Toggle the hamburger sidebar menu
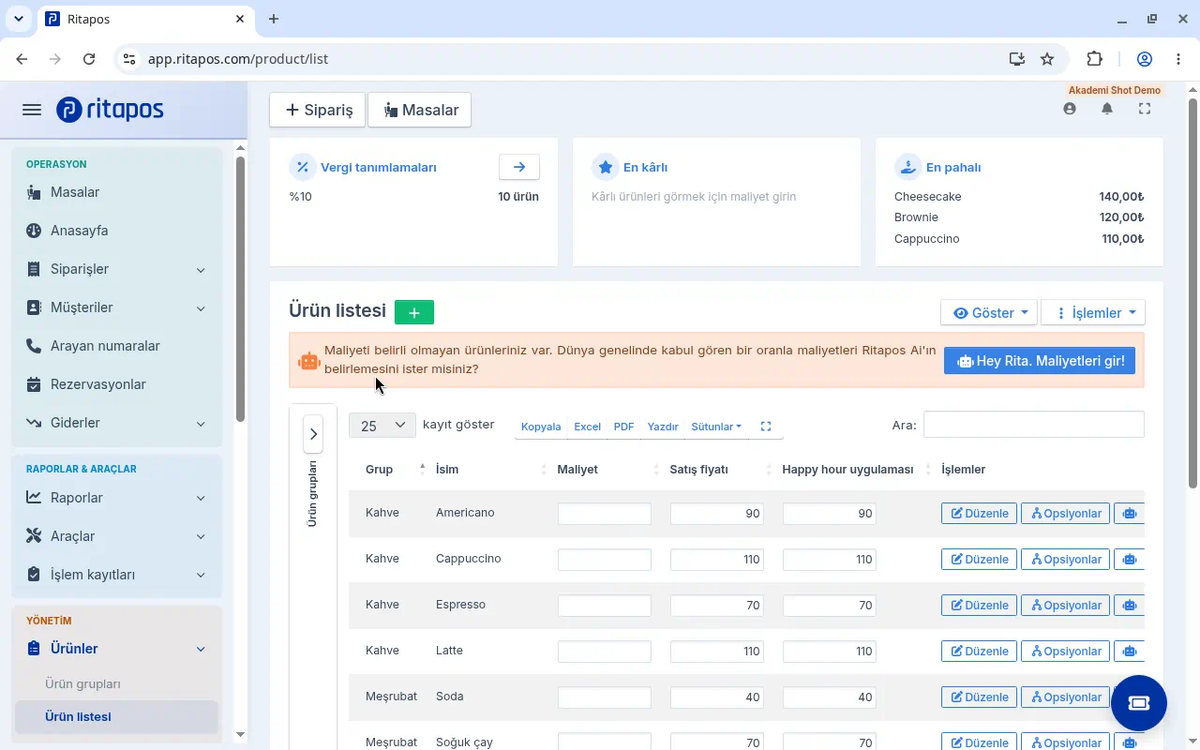The width and height of the screenshot is (1200, 750). [32, 110]
